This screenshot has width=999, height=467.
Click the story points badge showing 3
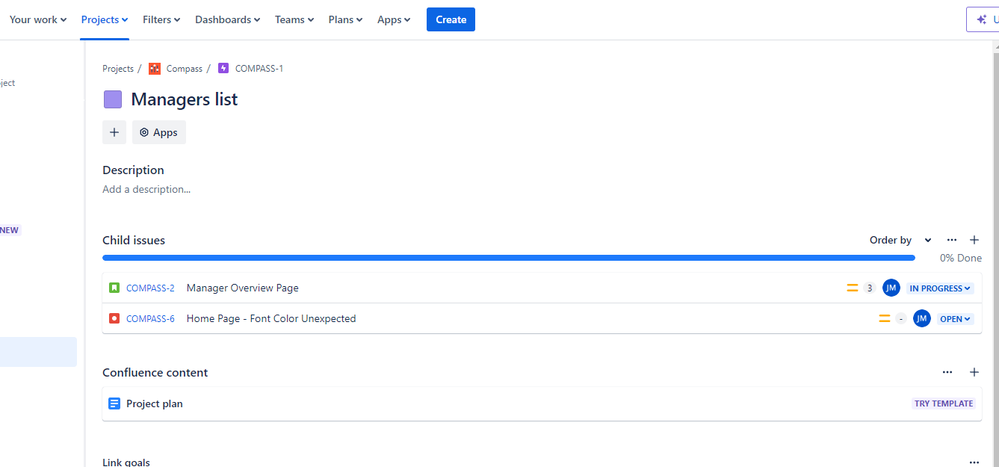tap(869, 288)
